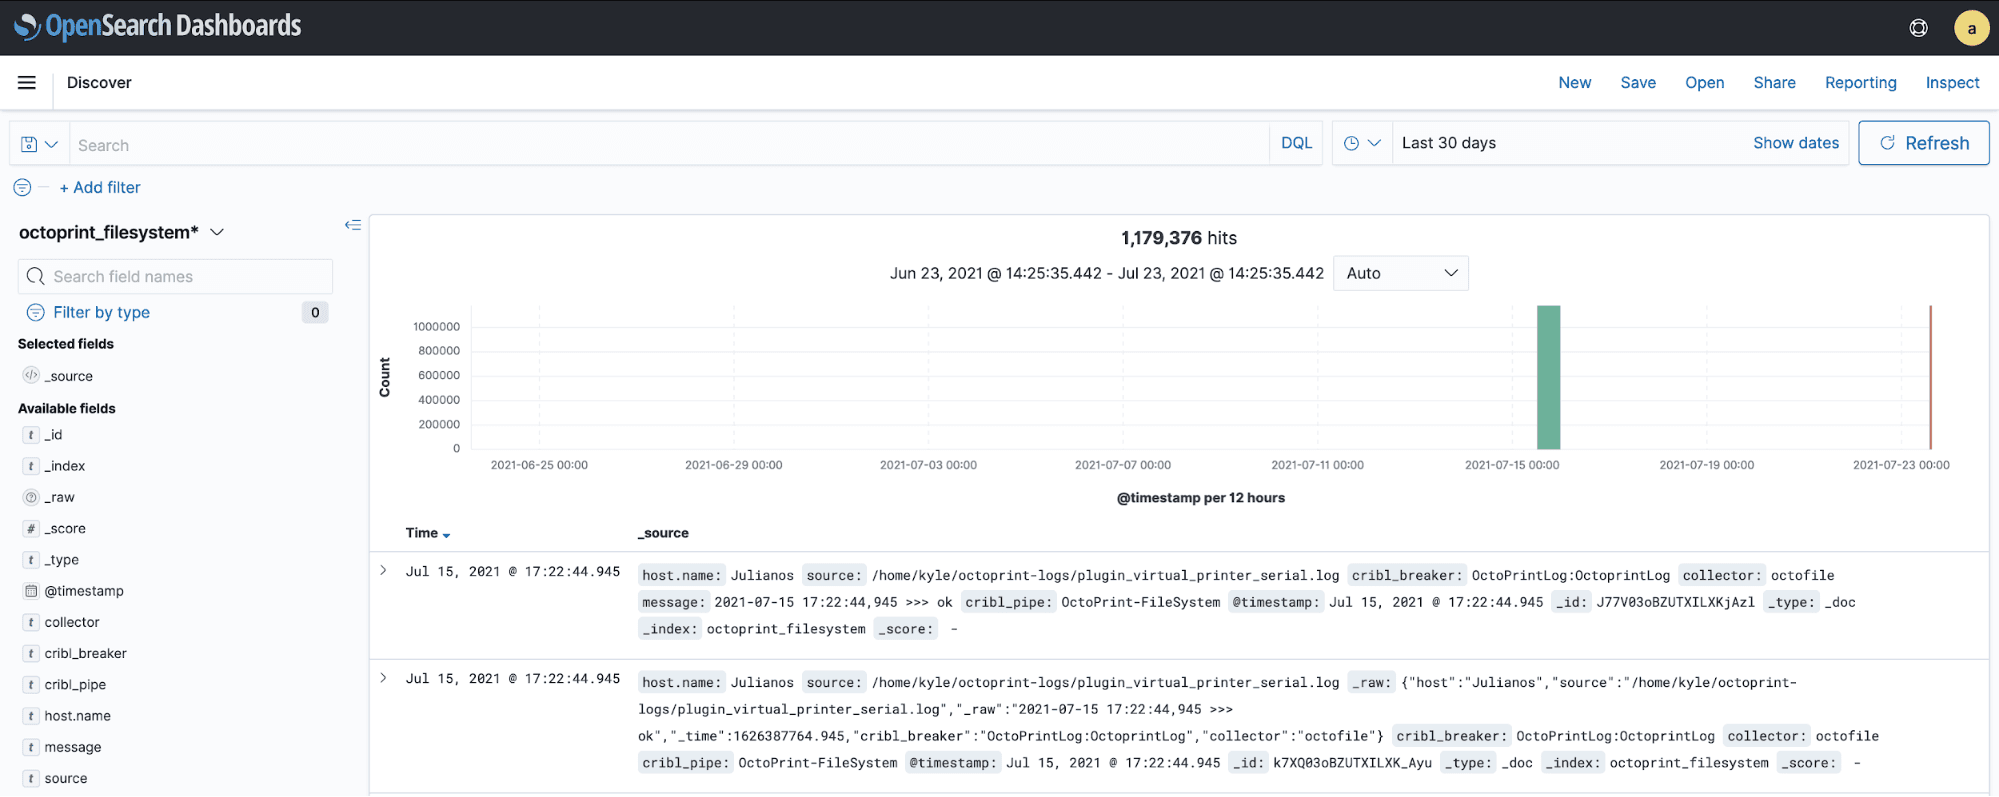This screenshot has height=797, width=1999.
Task: Open the hamburger navigation menu
Action: 27,83
